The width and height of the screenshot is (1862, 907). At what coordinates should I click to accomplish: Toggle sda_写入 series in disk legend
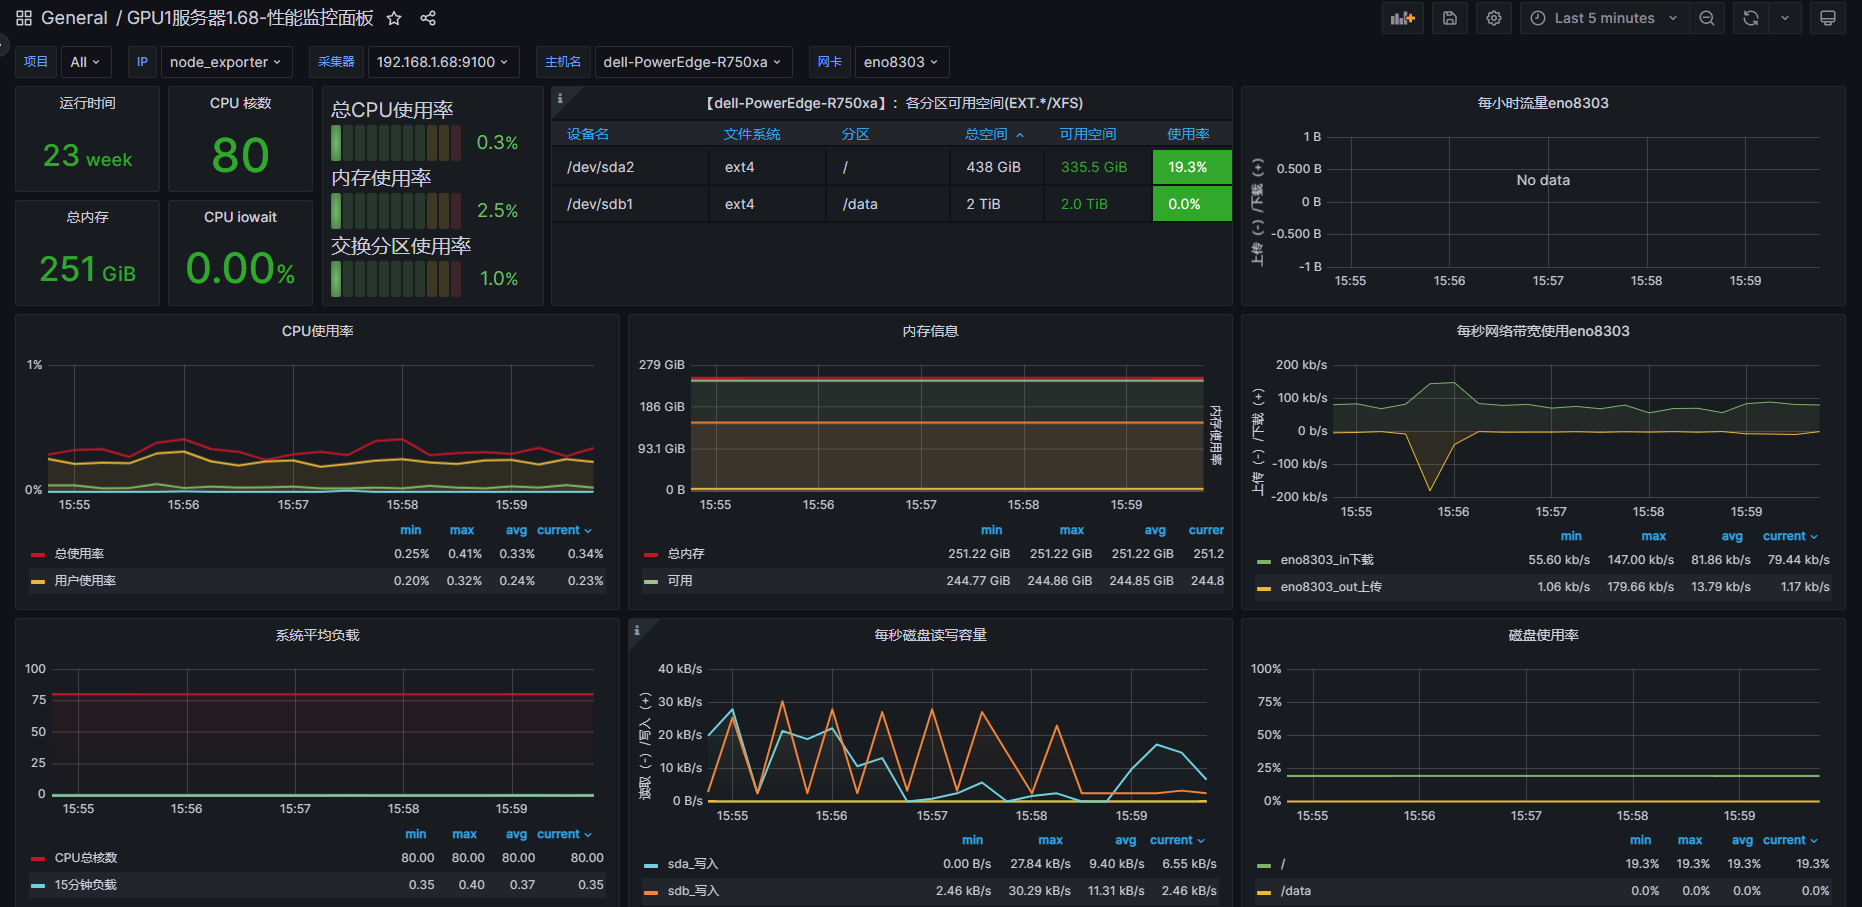pyautogui.click(x=693, y=864)
